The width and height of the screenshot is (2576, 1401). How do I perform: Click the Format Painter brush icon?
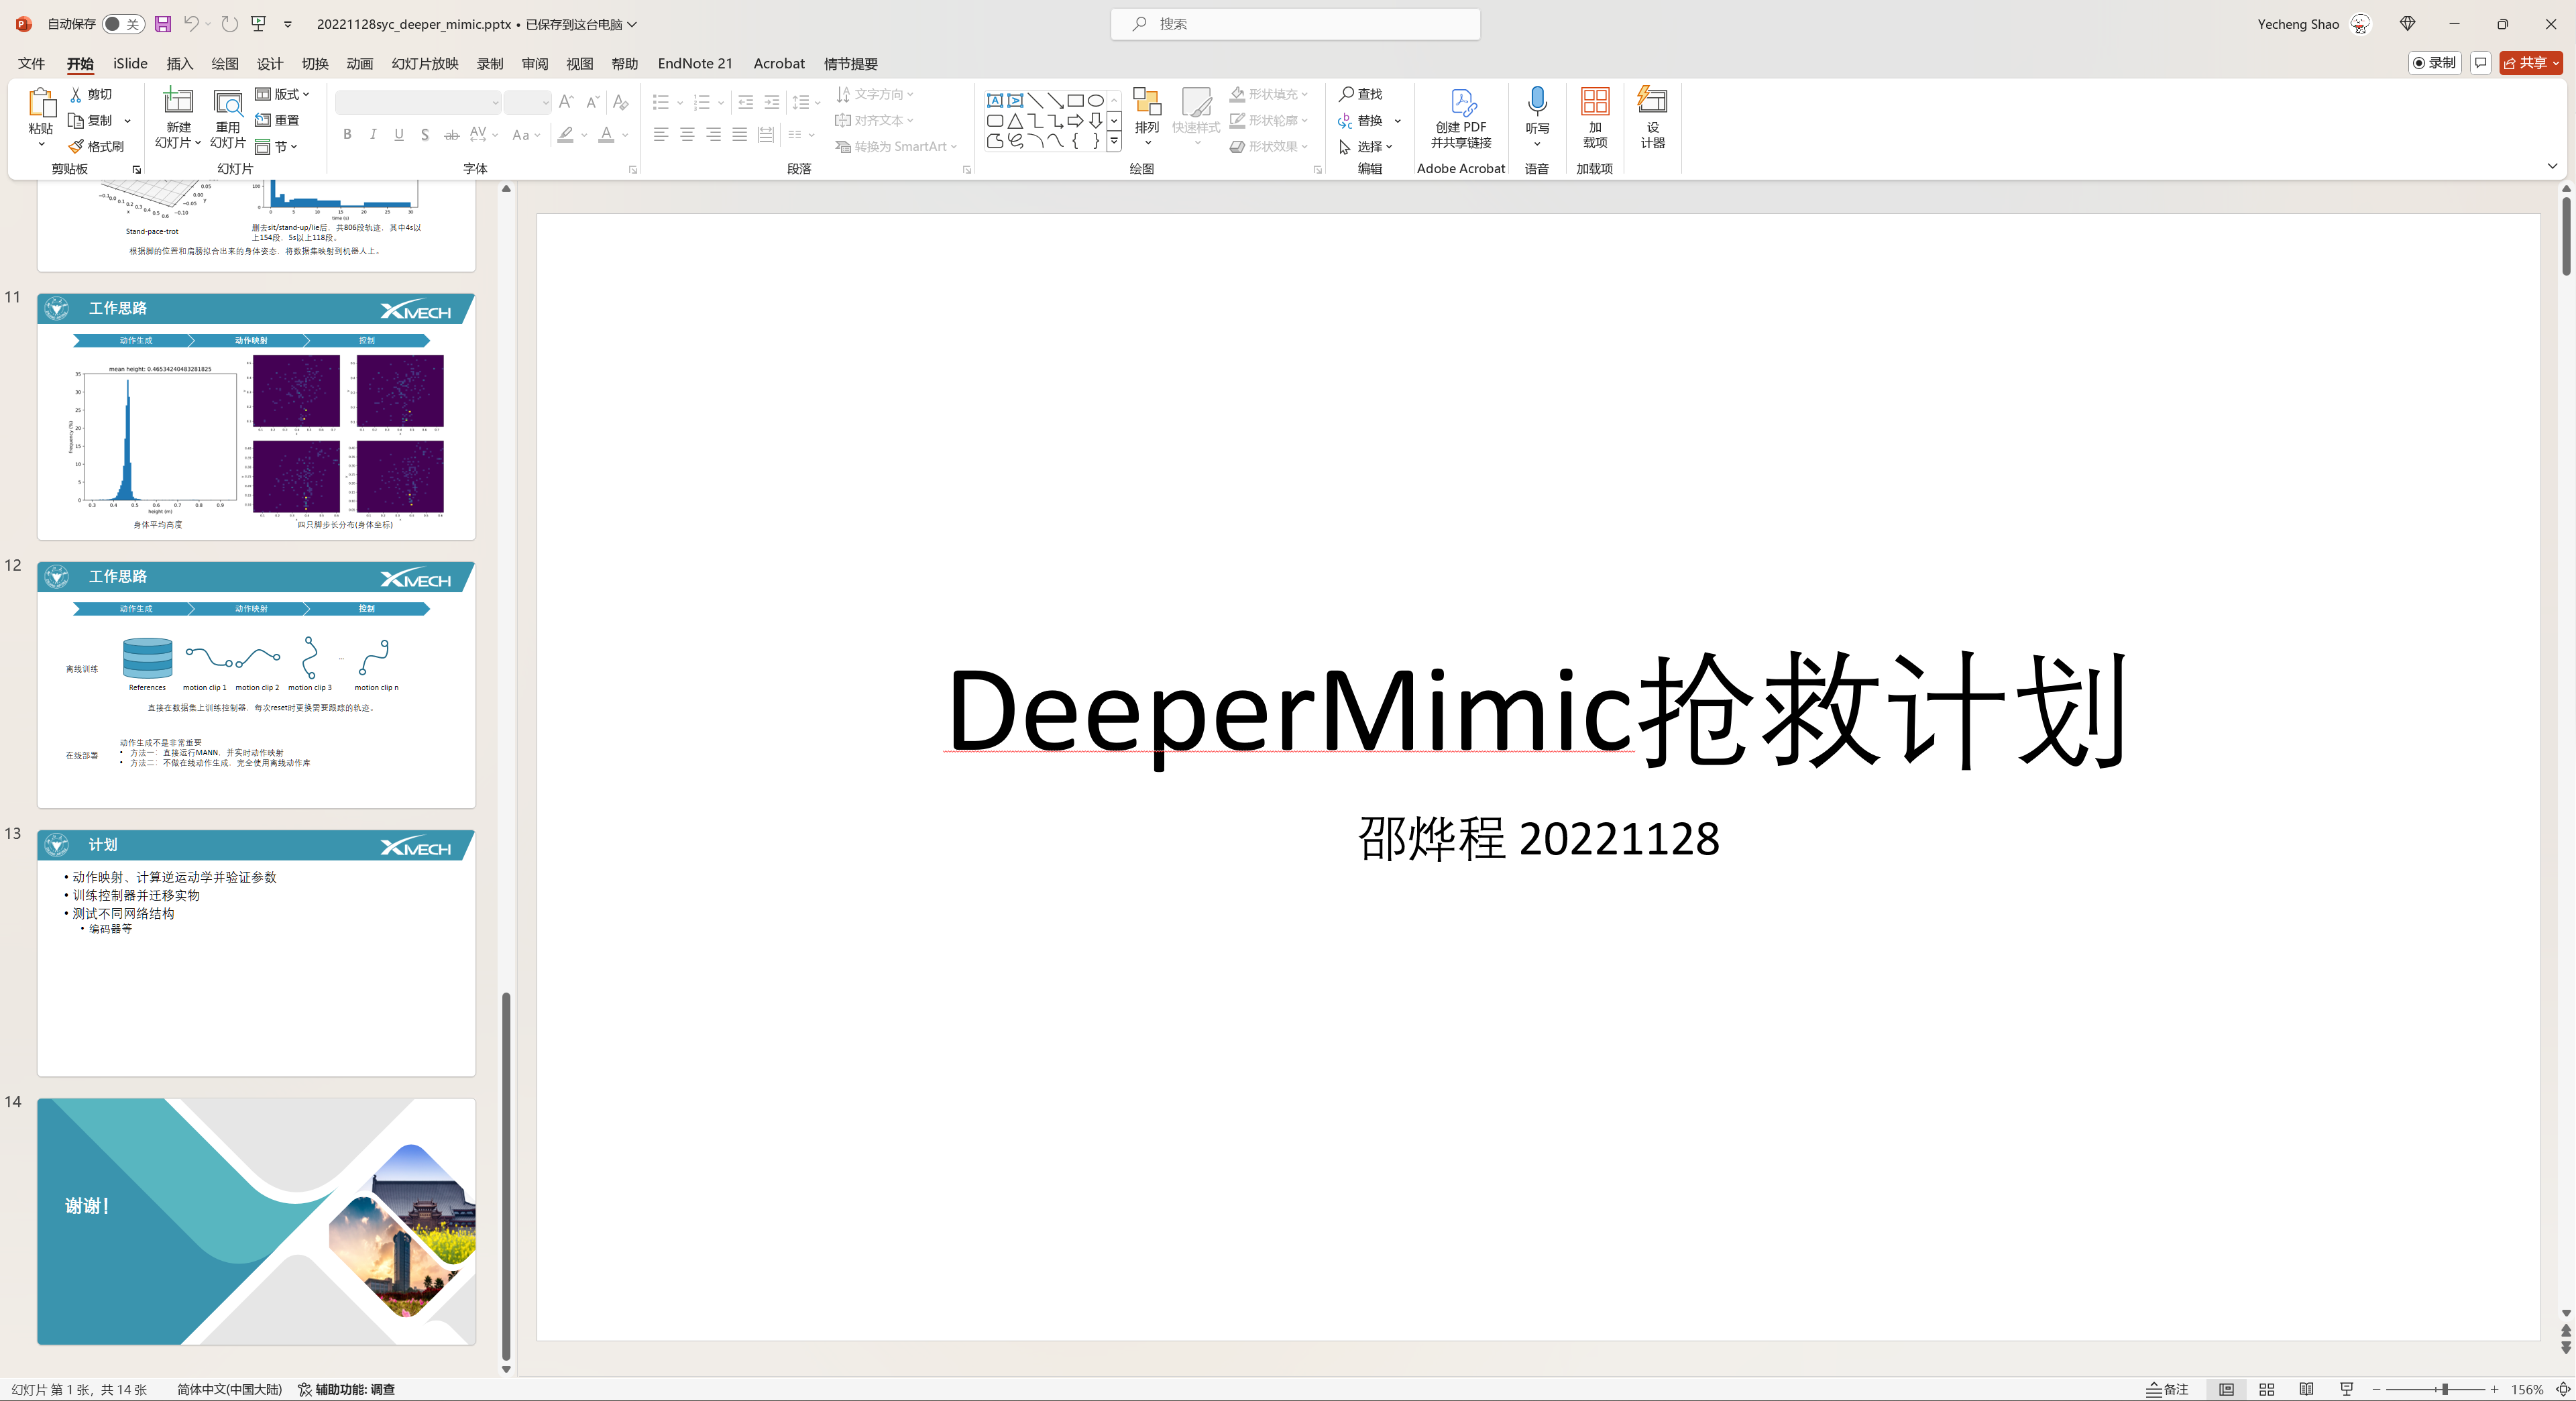(x=76, y=146)
